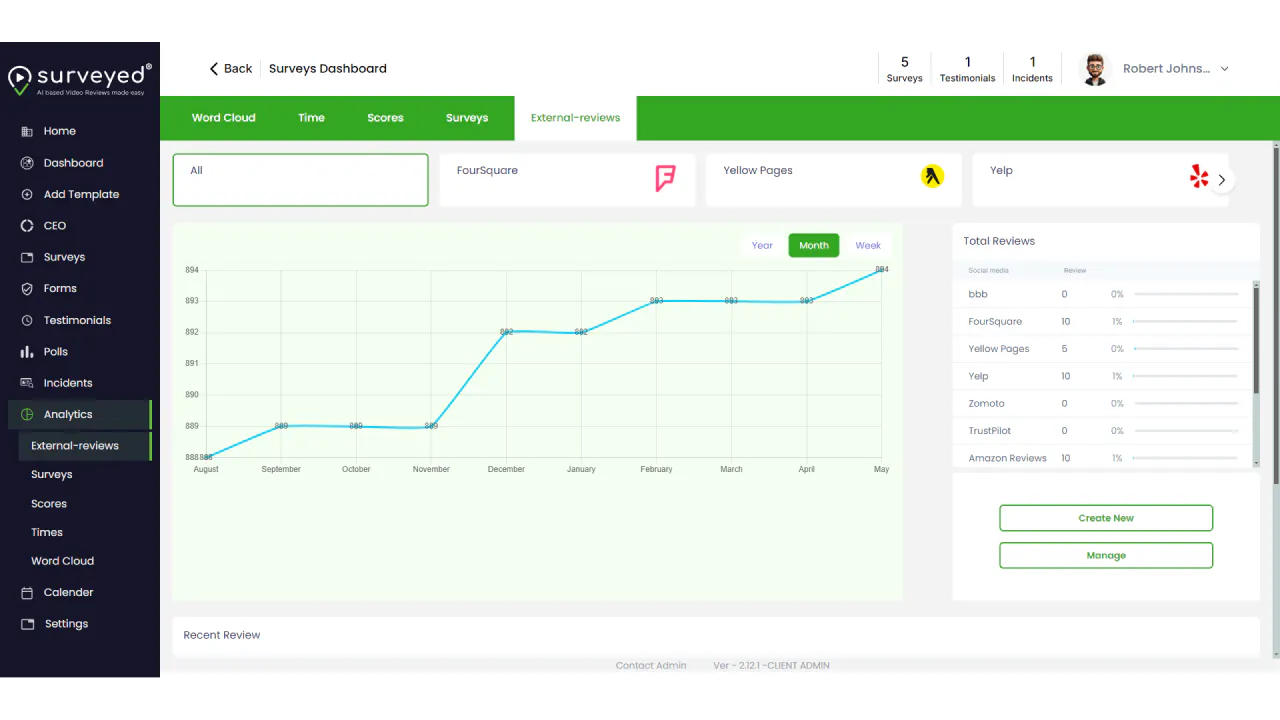This screenshot has width=1280, height=720.
Task: Click the Yelp logo icon
Action: tap(1199, 177)
